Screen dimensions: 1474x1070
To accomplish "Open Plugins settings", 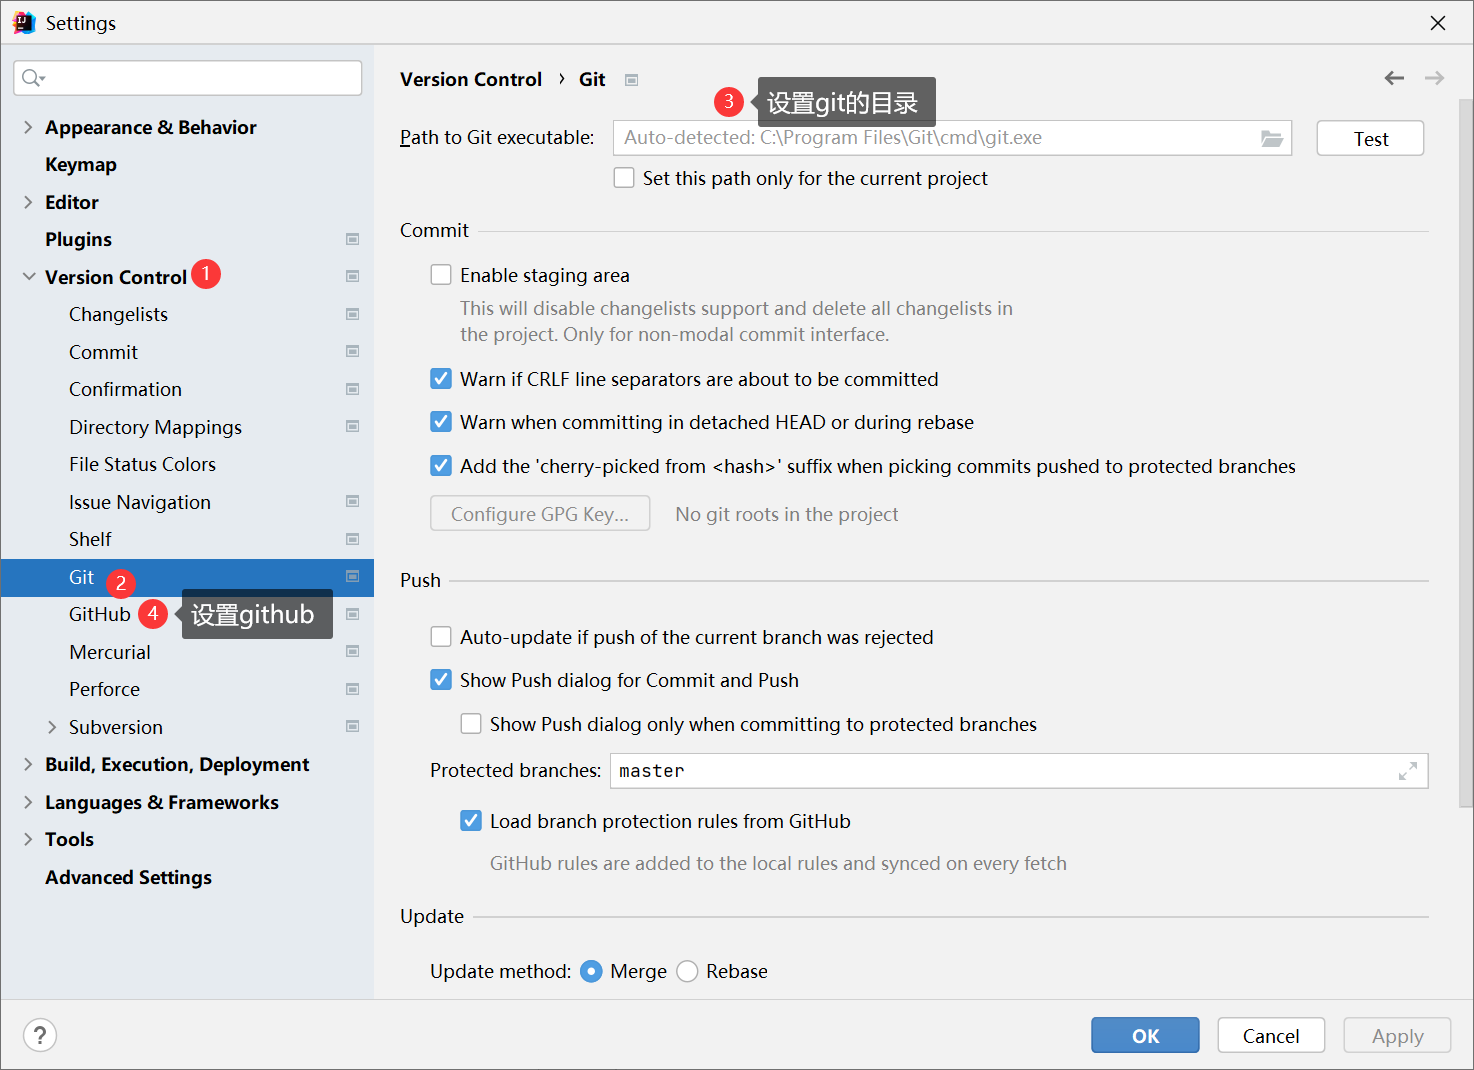I will coord(78,239).
